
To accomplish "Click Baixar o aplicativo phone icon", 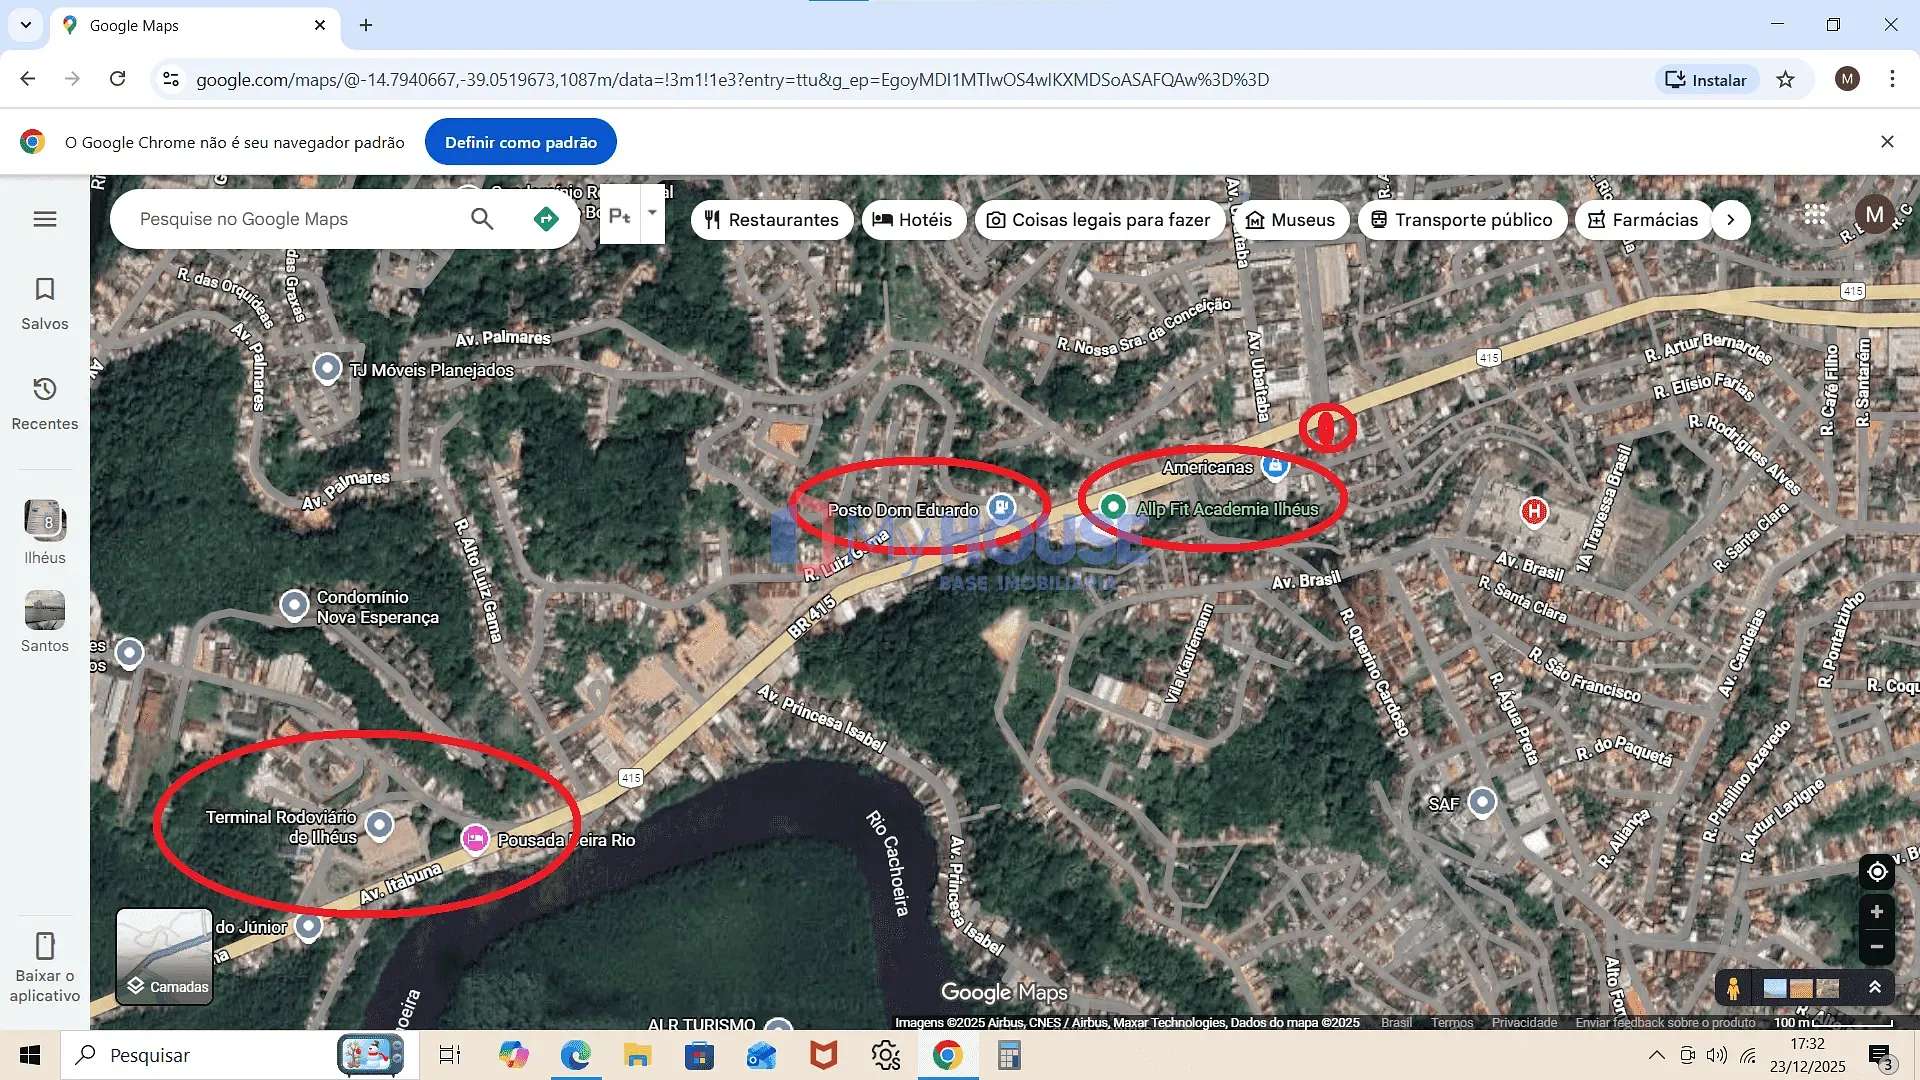I will (45, 946).
